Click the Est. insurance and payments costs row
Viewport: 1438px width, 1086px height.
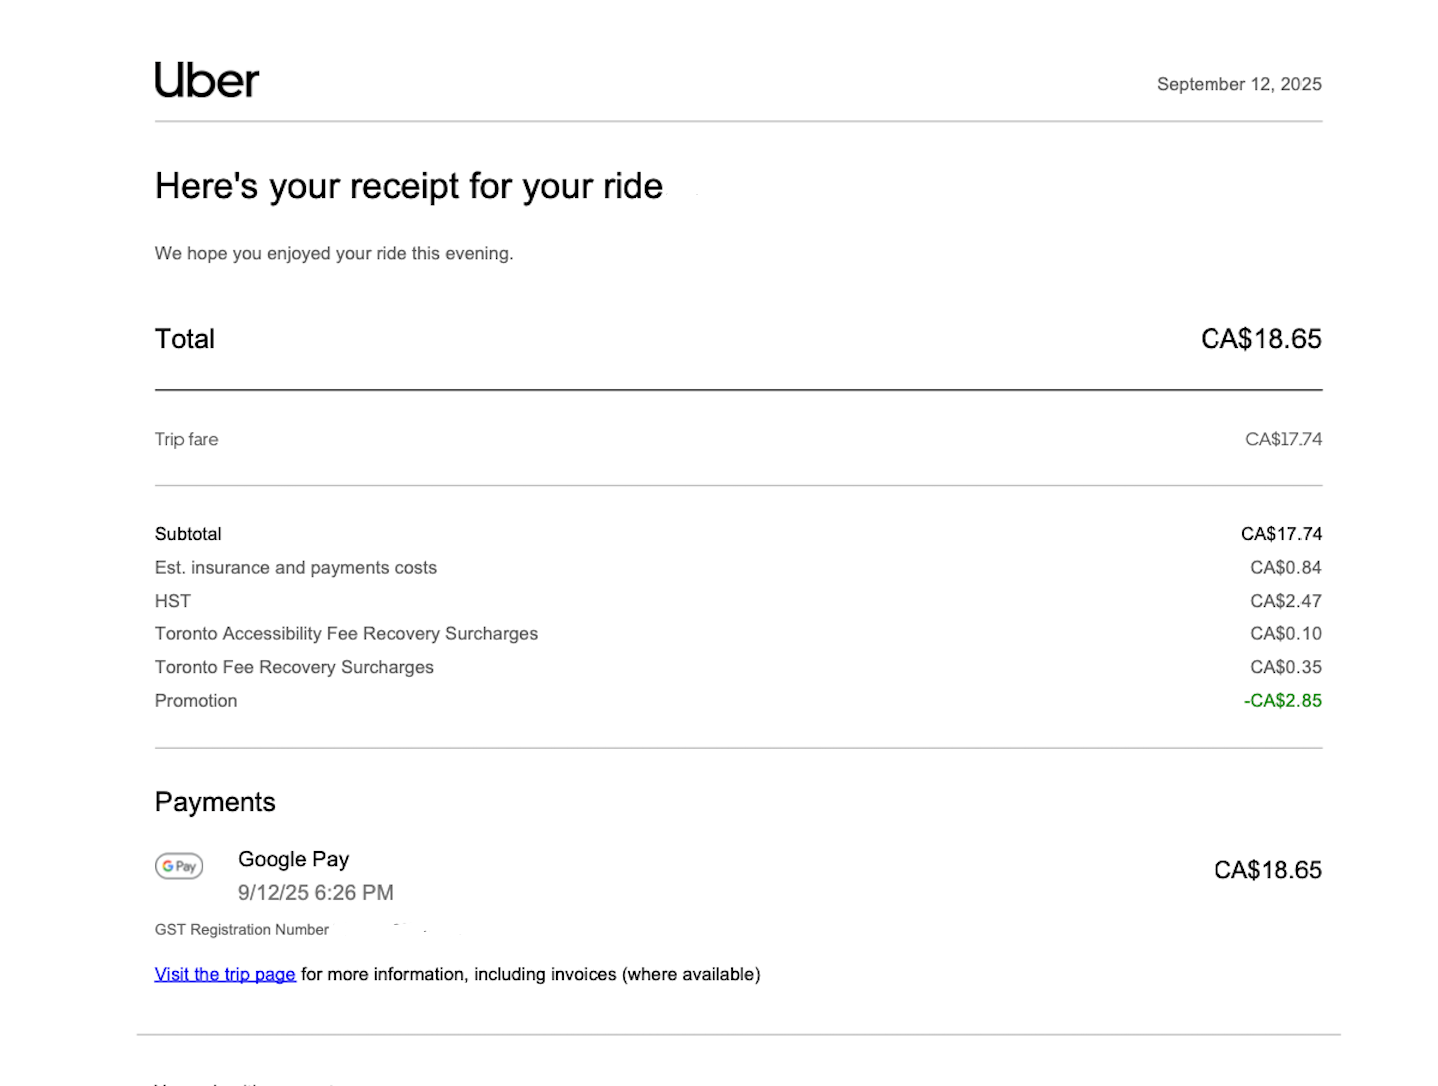[296, 567]
